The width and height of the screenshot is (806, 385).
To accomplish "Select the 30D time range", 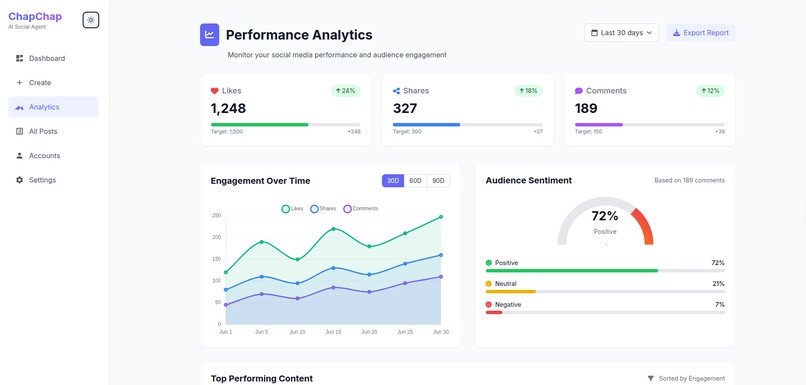I will click(x=393, y=181).
